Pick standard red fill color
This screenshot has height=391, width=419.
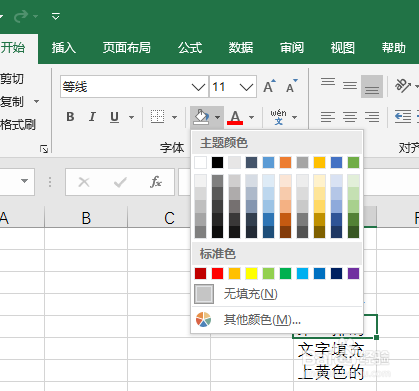click(217, 273)
